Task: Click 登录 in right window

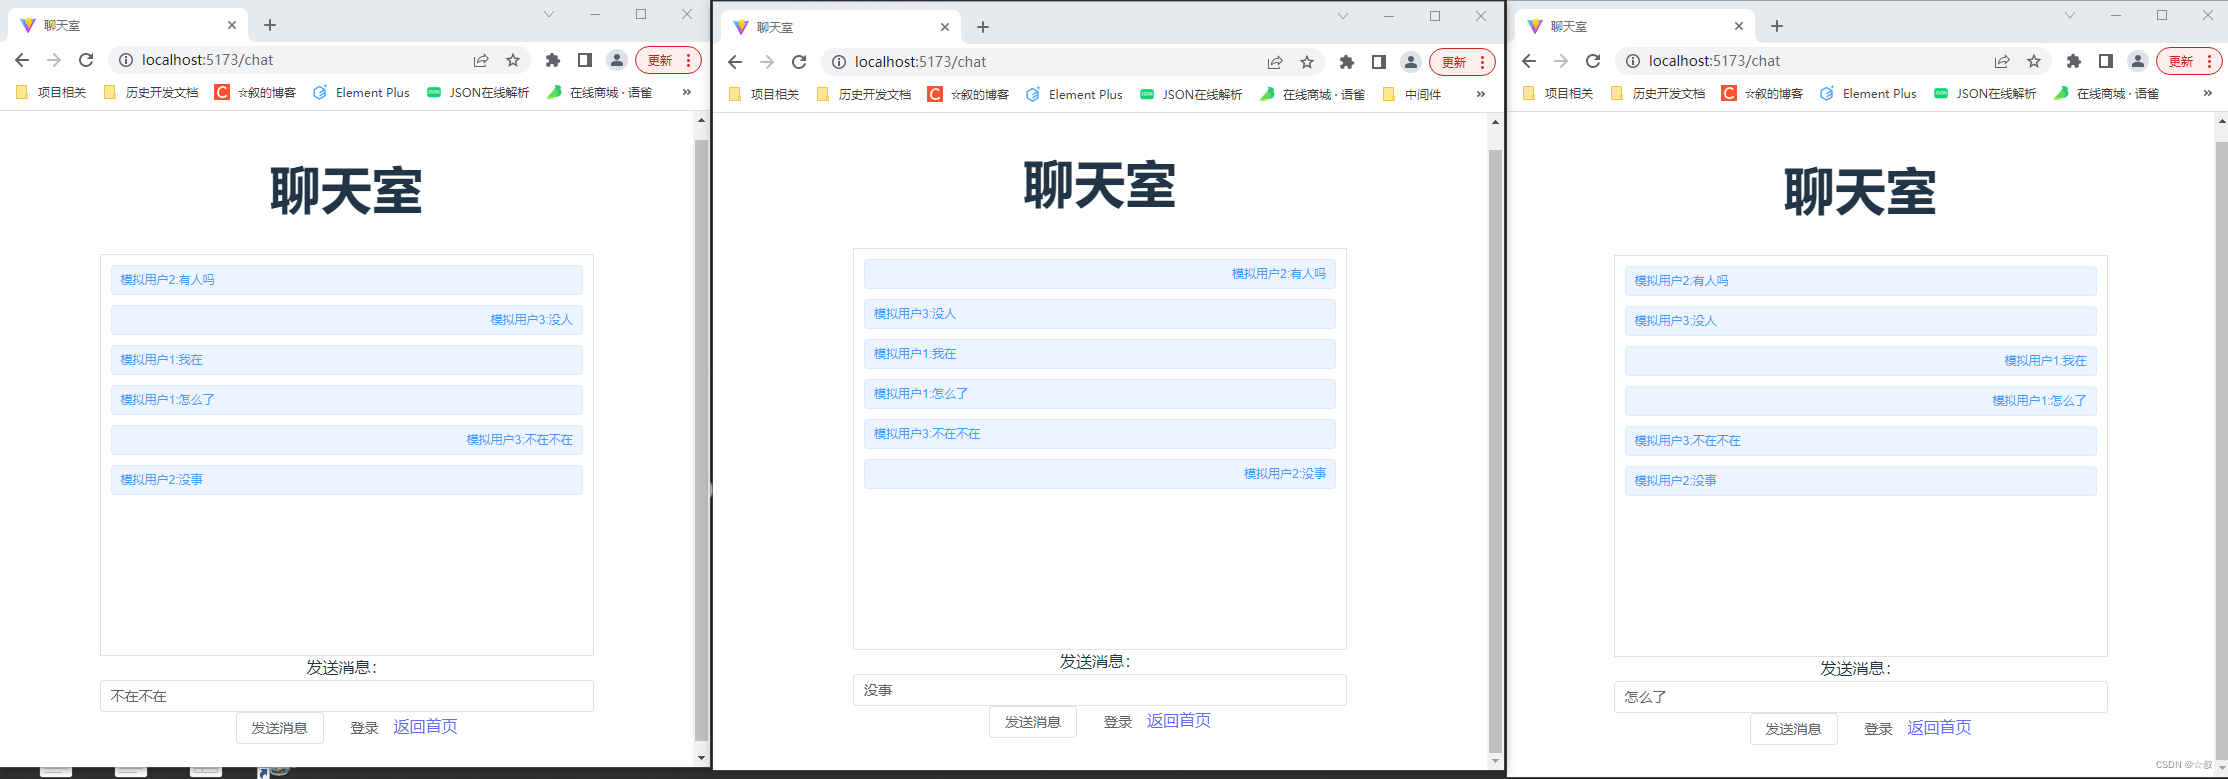Action: (1878, 729)
